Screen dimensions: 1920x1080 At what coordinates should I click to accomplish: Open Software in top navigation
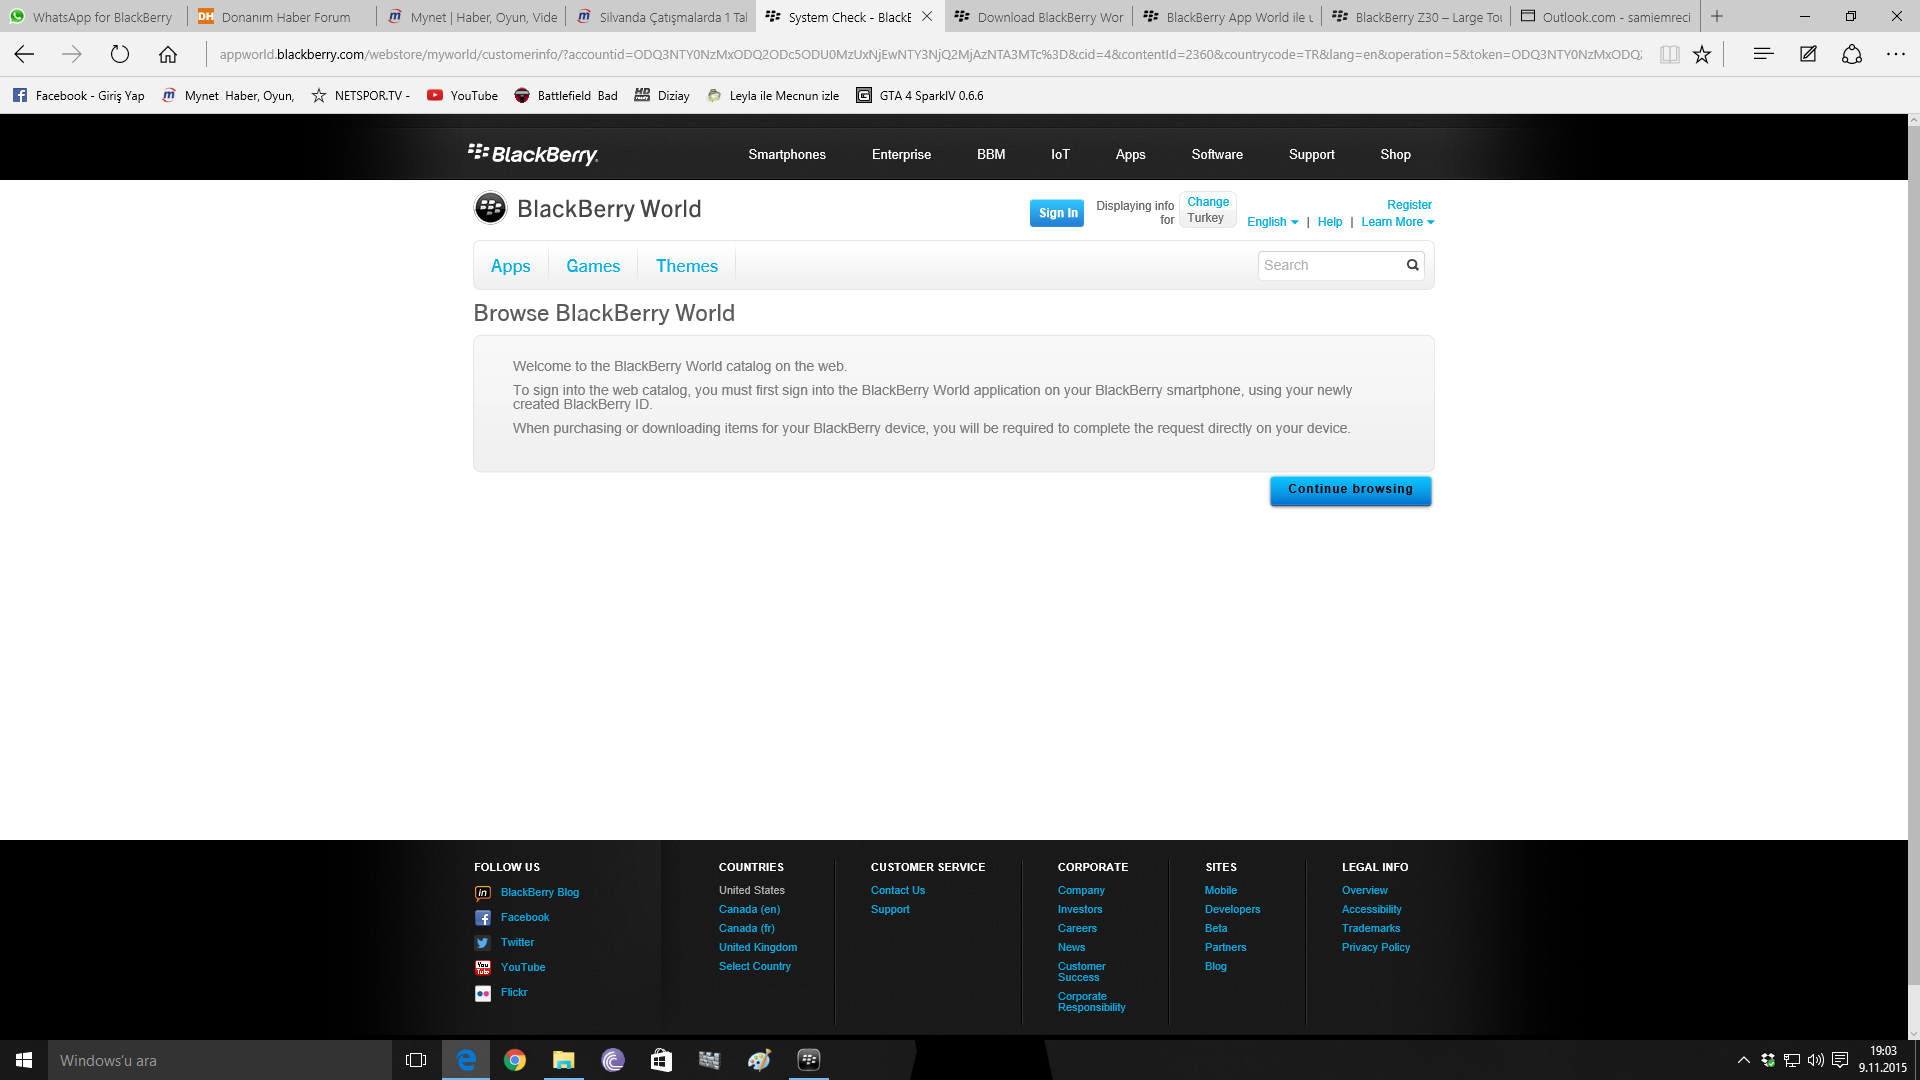(x=1217, y=154)
